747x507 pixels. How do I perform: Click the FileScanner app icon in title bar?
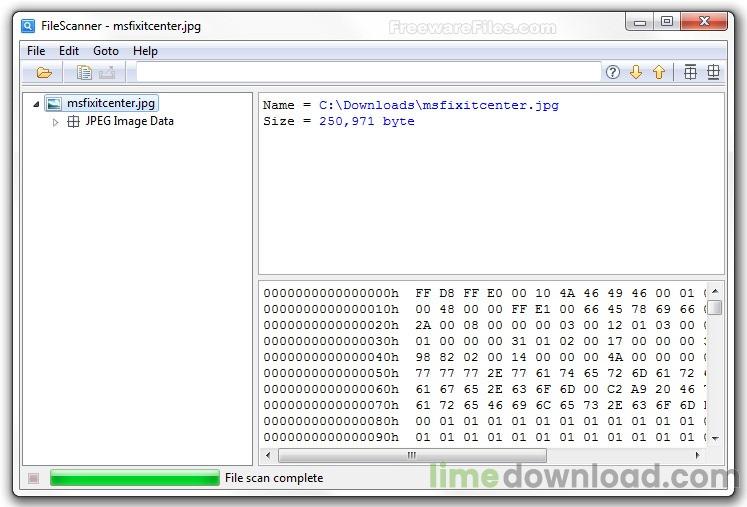click(x=28, y=26)
